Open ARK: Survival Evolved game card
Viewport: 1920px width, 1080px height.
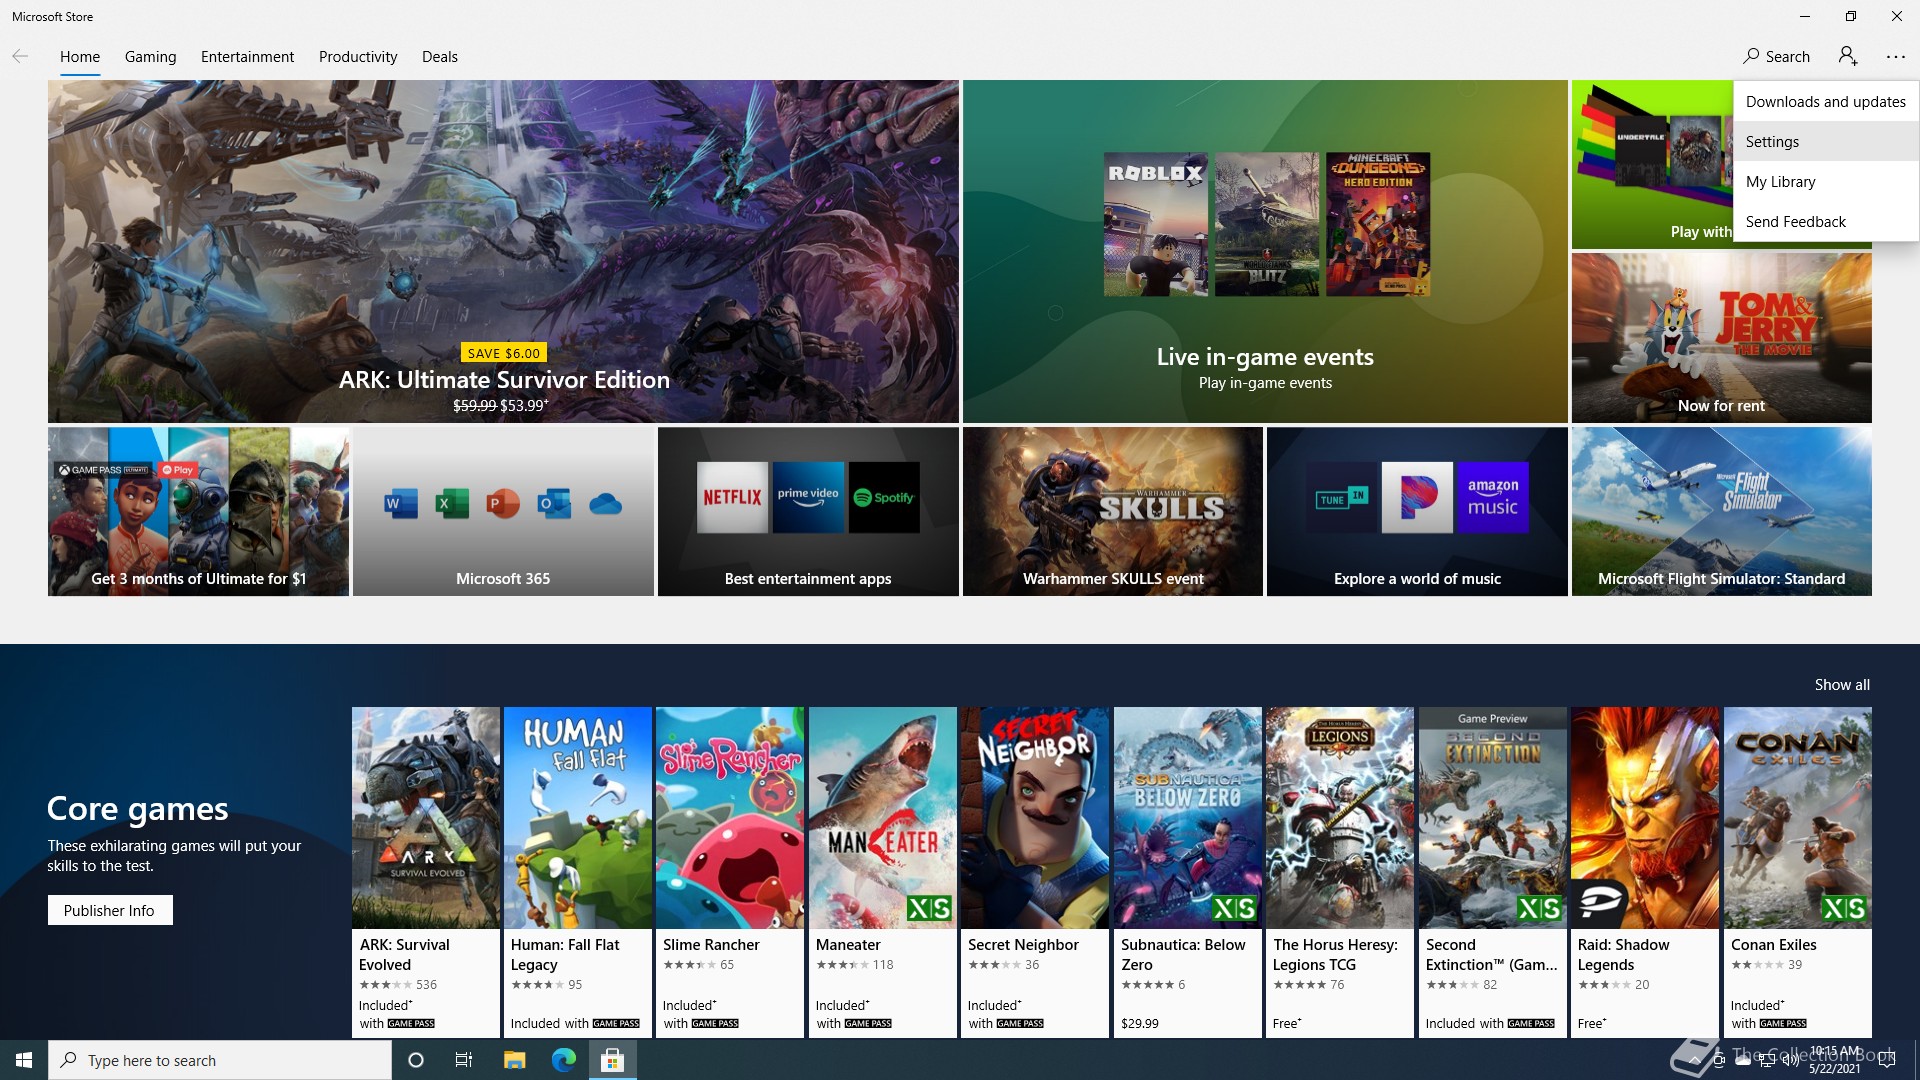click(426, 872)
